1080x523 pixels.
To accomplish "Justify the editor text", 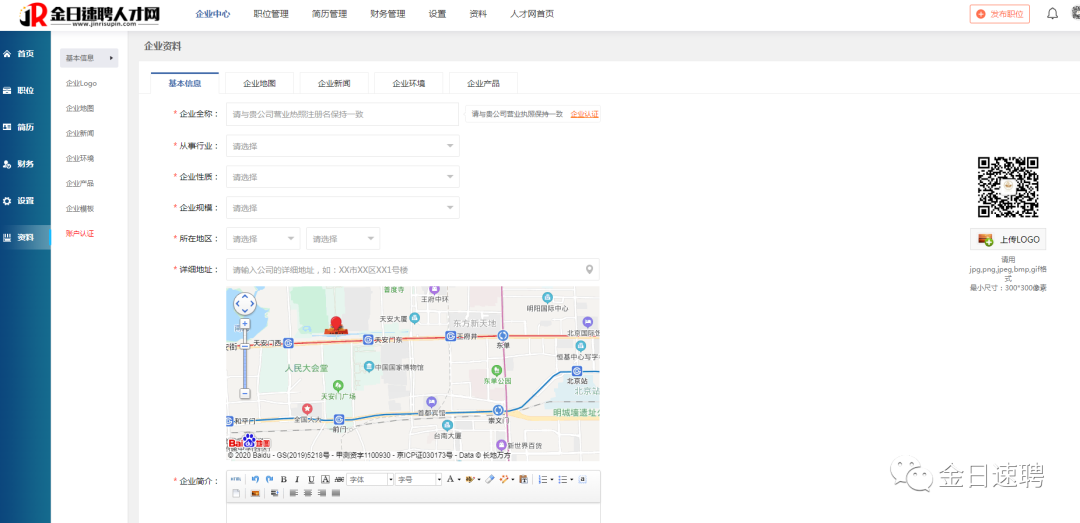I will [x=336, y=493].
